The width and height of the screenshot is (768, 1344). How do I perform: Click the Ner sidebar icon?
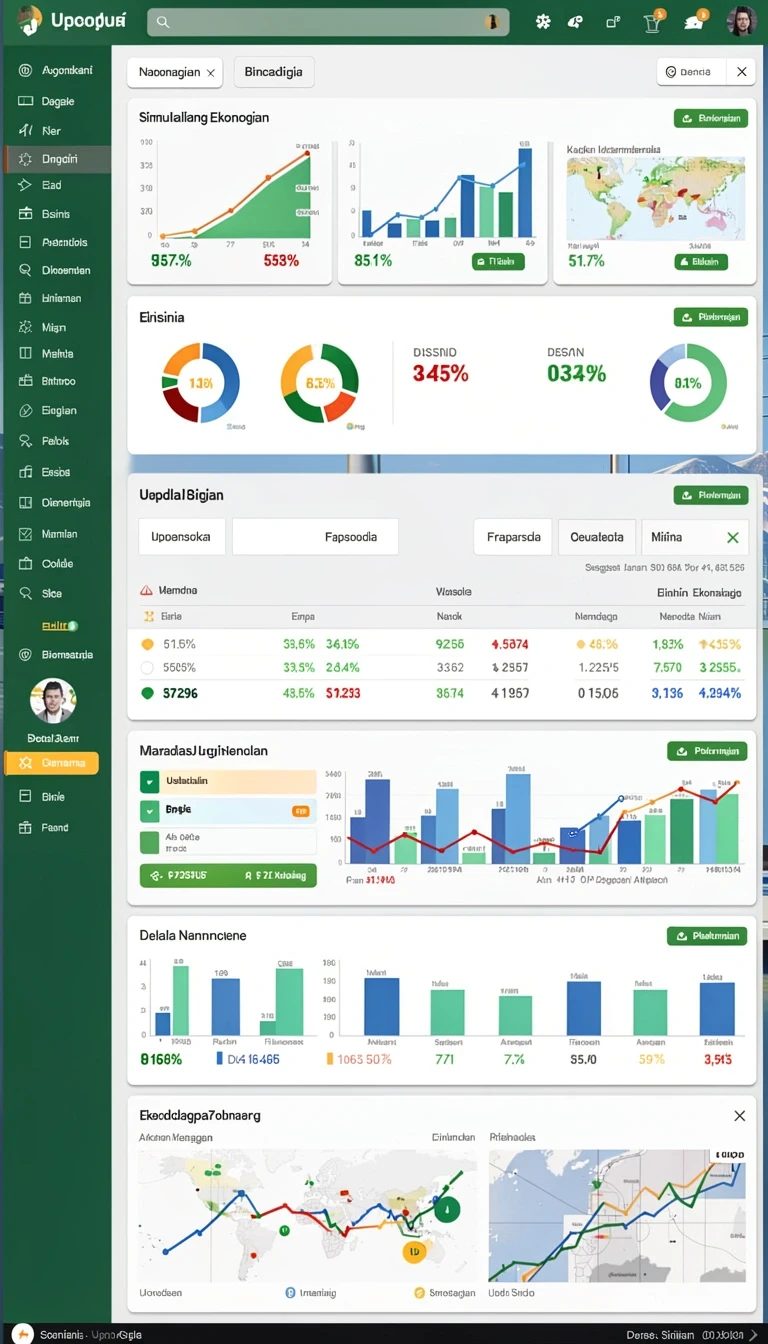click(x=25, y=130)
